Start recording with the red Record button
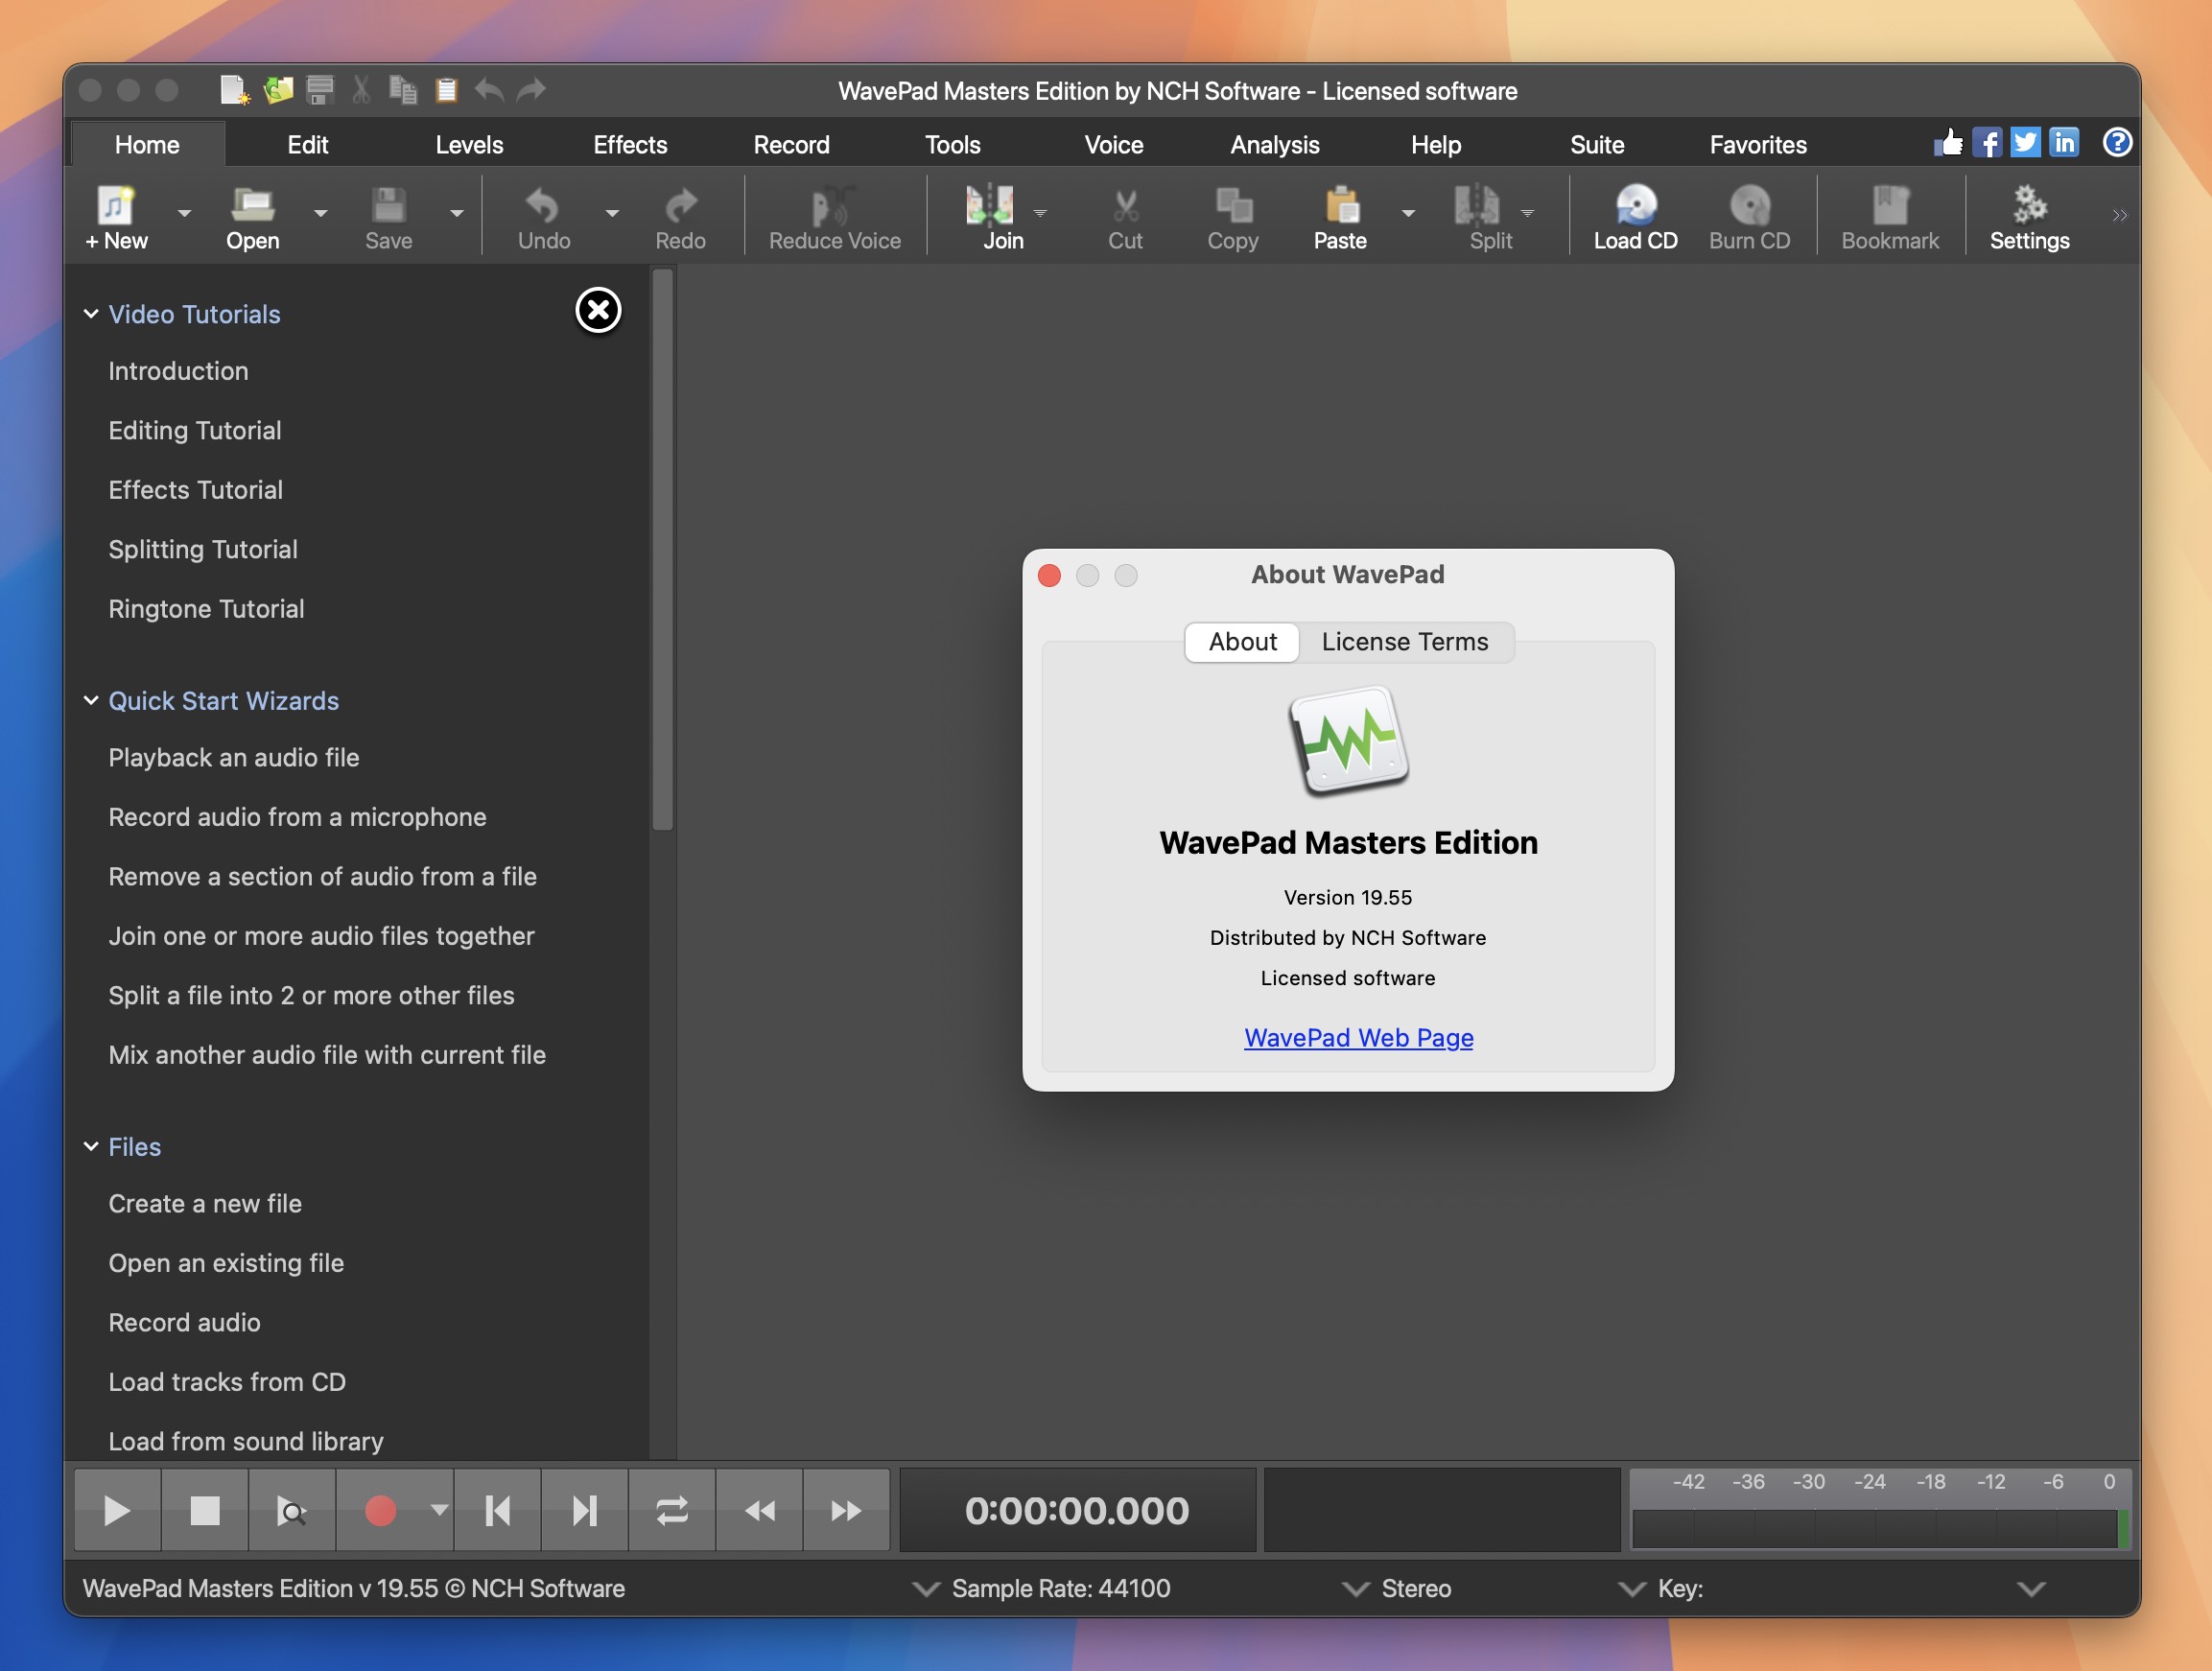2212x1671 pixels. coord(380,1510)
